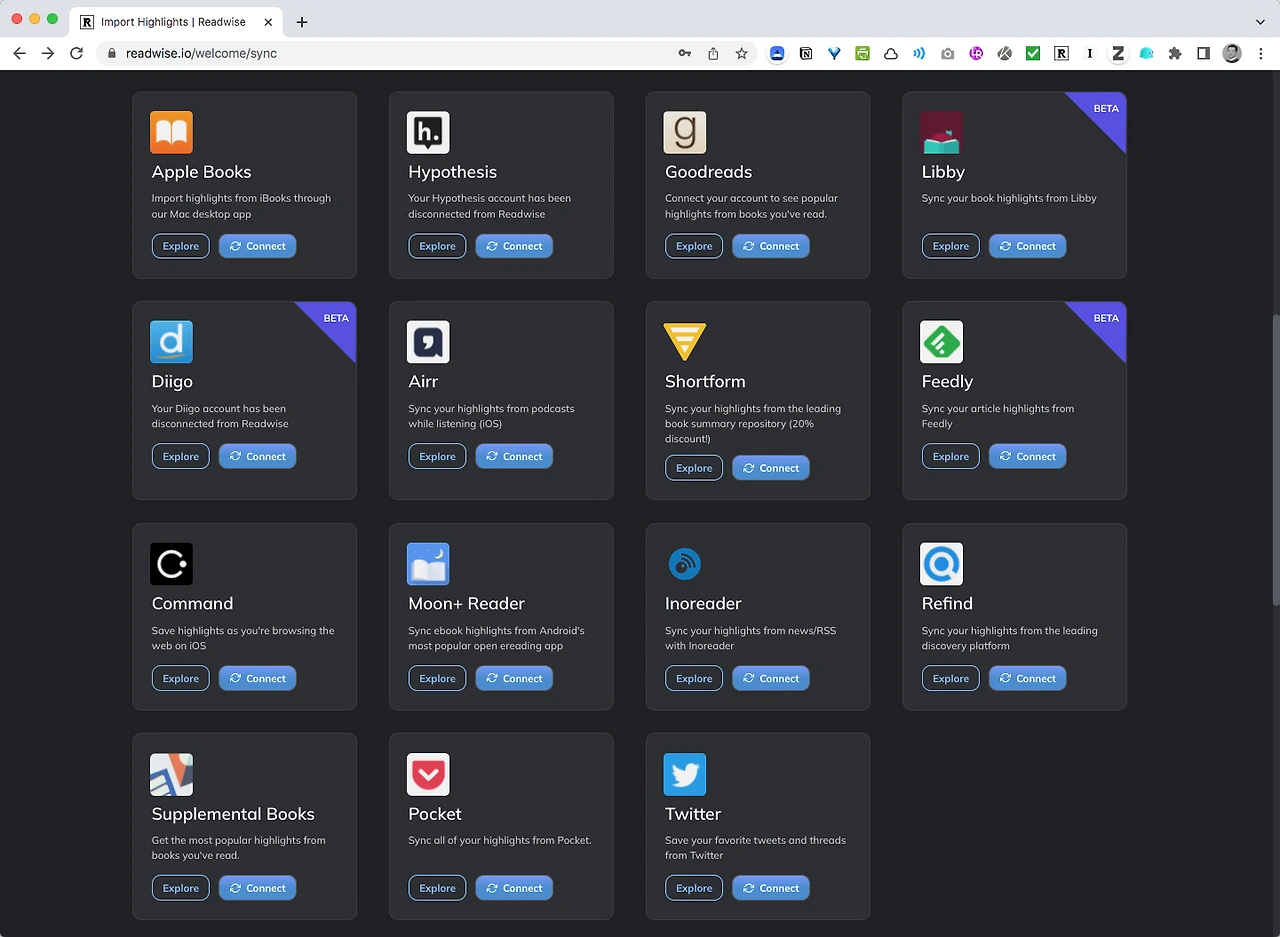Click the Notion extension icon in toolbar

tap(806, 53)
